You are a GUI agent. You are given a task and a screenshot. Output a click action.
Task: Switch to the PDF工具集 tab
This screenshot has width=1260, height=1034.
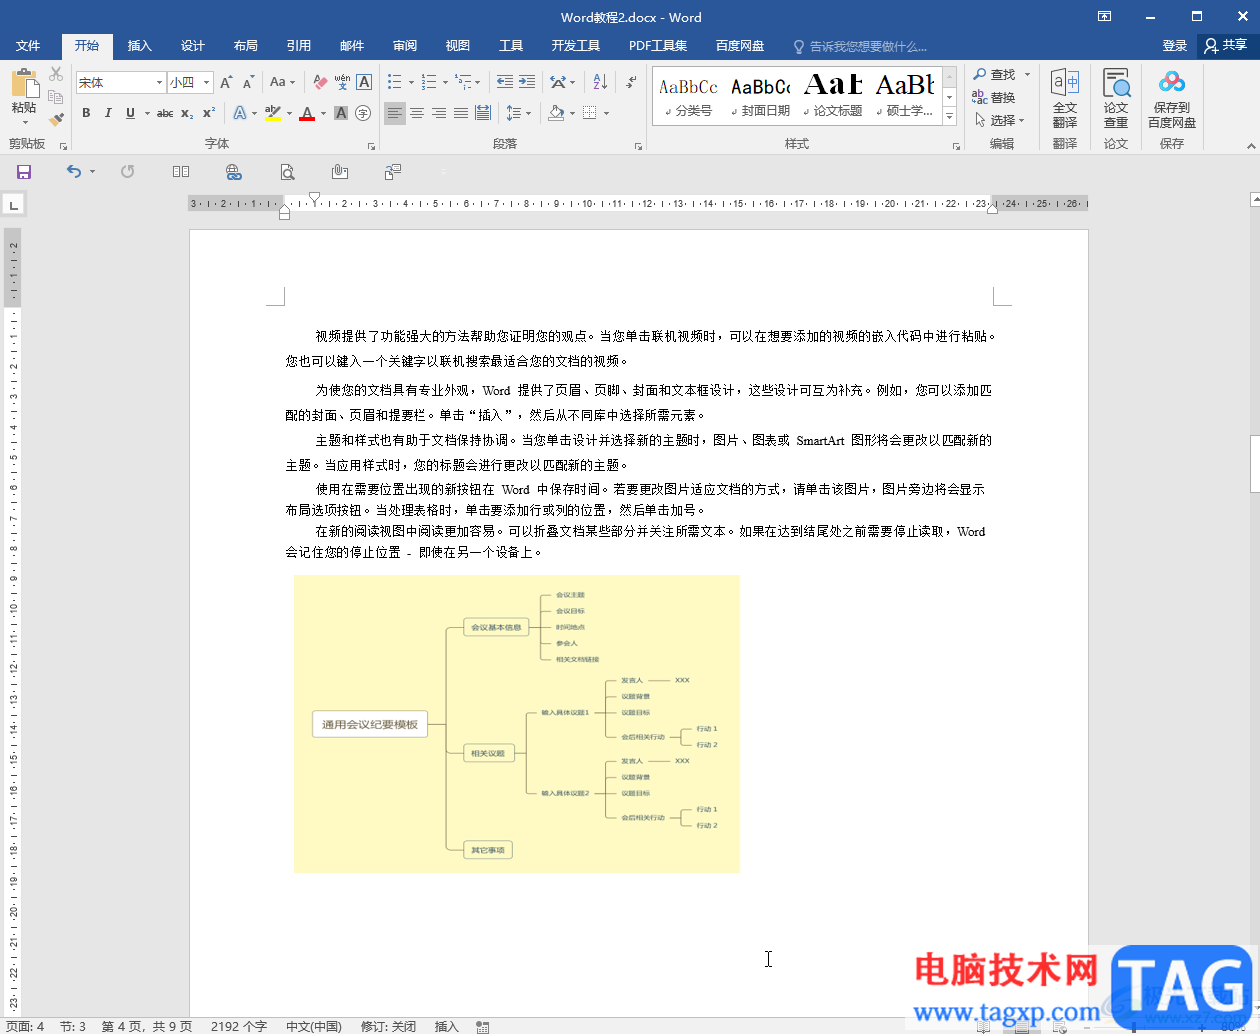pos(658,46)
